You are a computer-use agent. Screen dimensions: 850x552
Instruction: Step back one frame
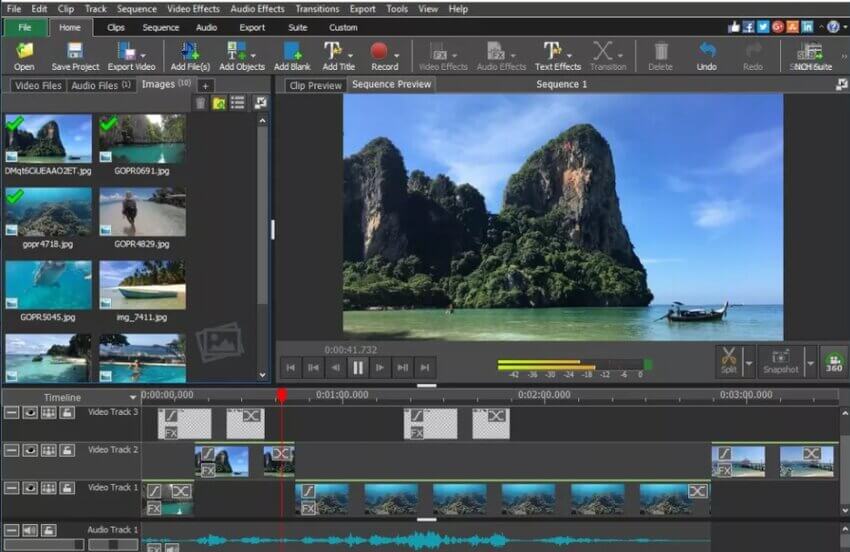[336, 368]
